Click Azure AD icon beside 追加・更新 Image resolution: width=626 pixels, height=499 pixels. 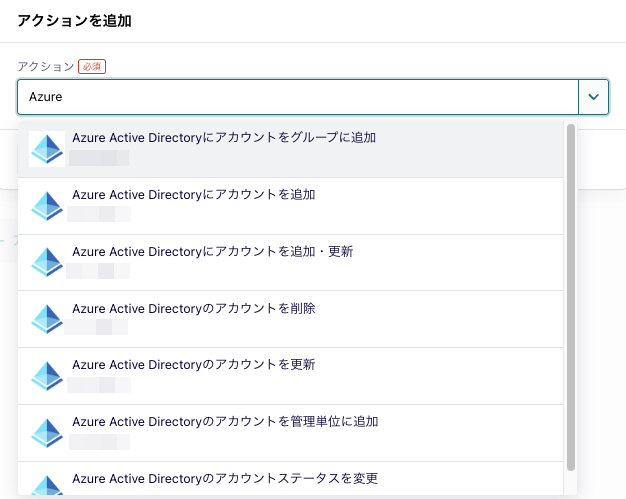47,262
